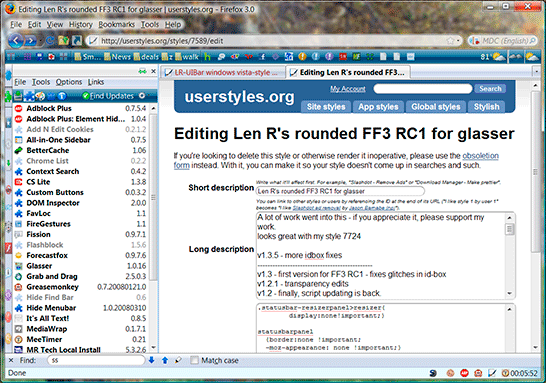546x383 pixels.
Task: Click the extension list scroll up arrow
Action: point(153,108)
